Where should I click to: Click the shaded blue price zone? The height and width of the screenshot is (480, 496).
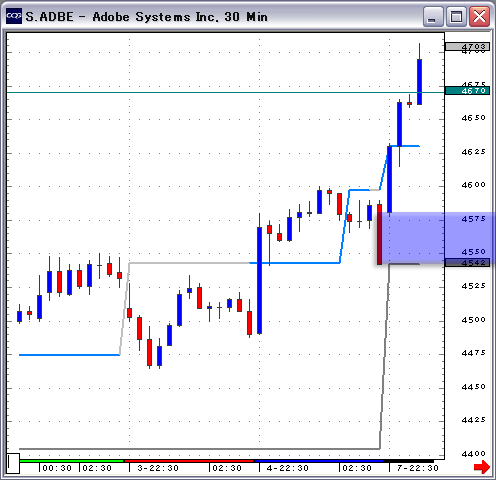click(437, 237)
